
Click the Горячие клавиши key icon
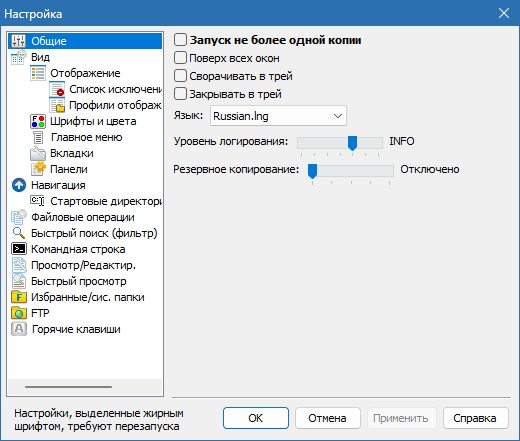click(x=19, y=329)
